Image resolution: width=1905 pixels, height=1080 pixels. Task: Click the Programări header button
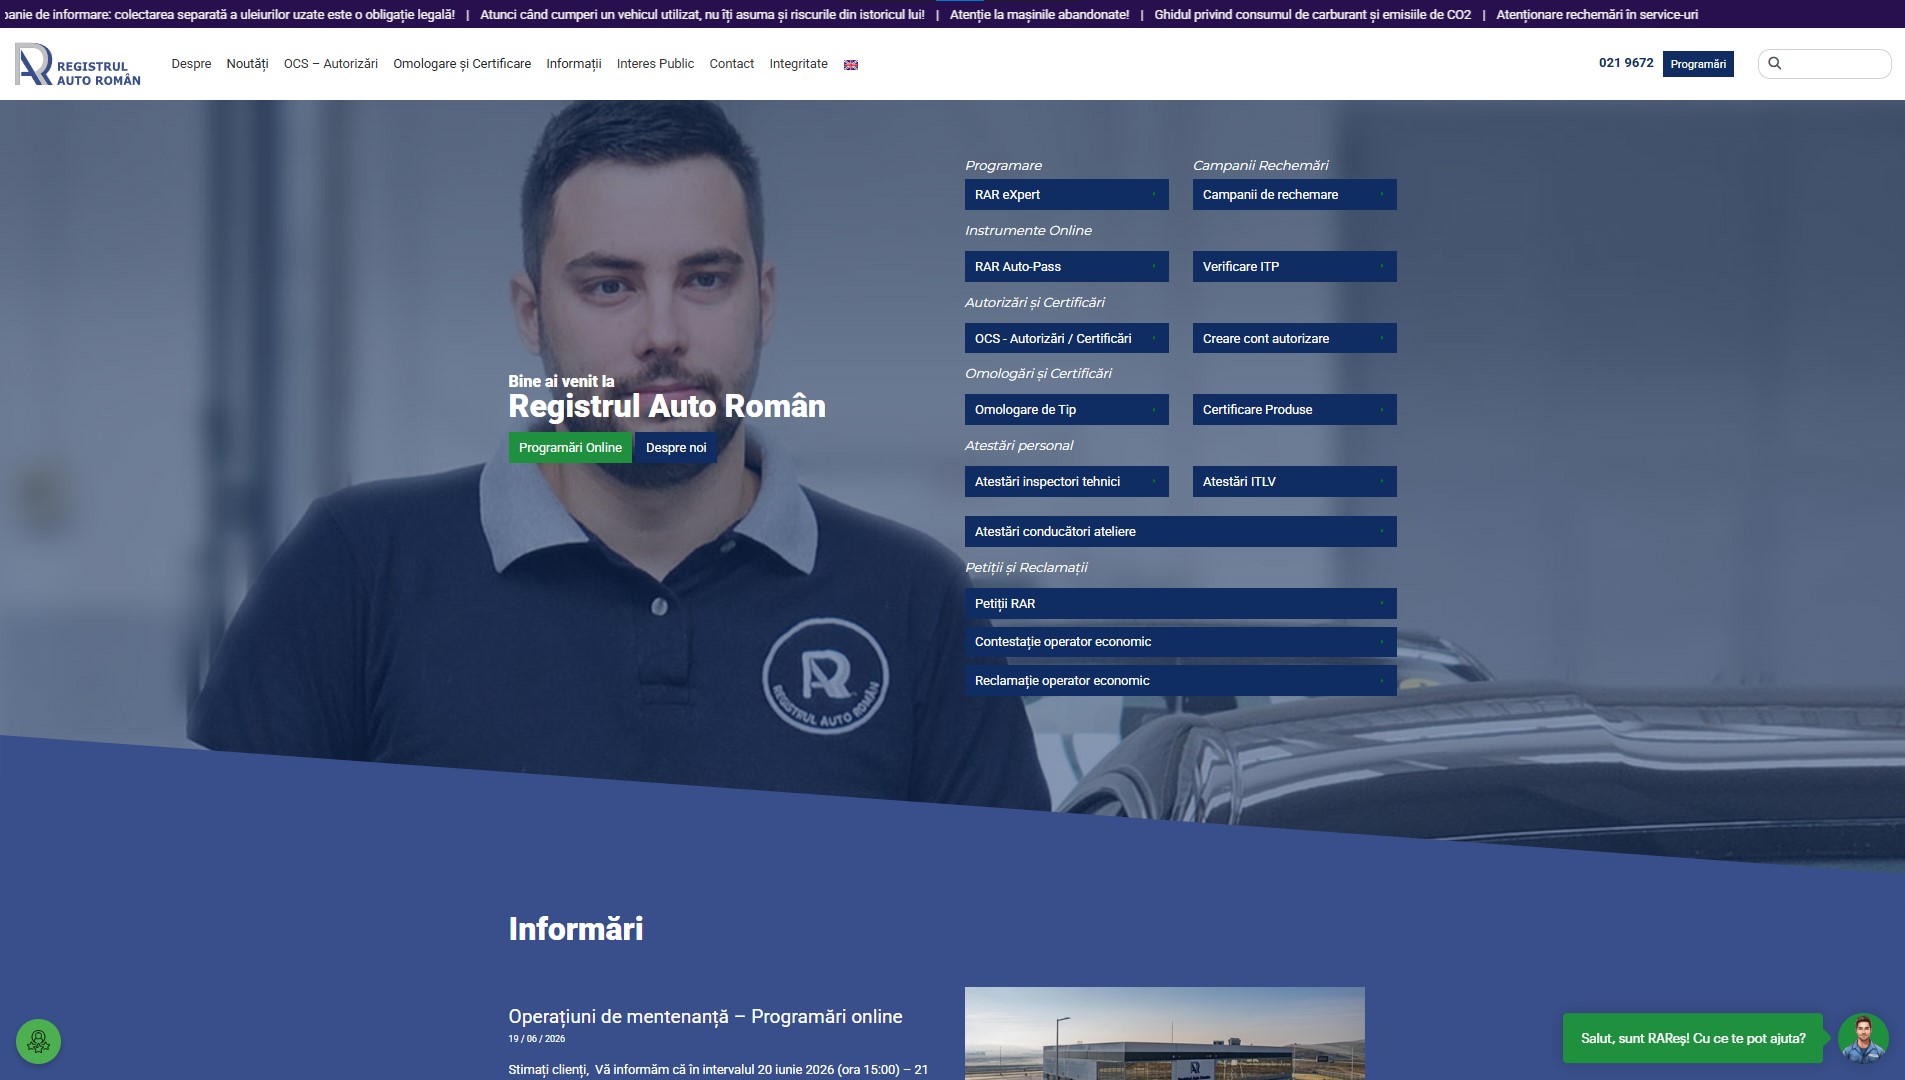pos(1698,64)
